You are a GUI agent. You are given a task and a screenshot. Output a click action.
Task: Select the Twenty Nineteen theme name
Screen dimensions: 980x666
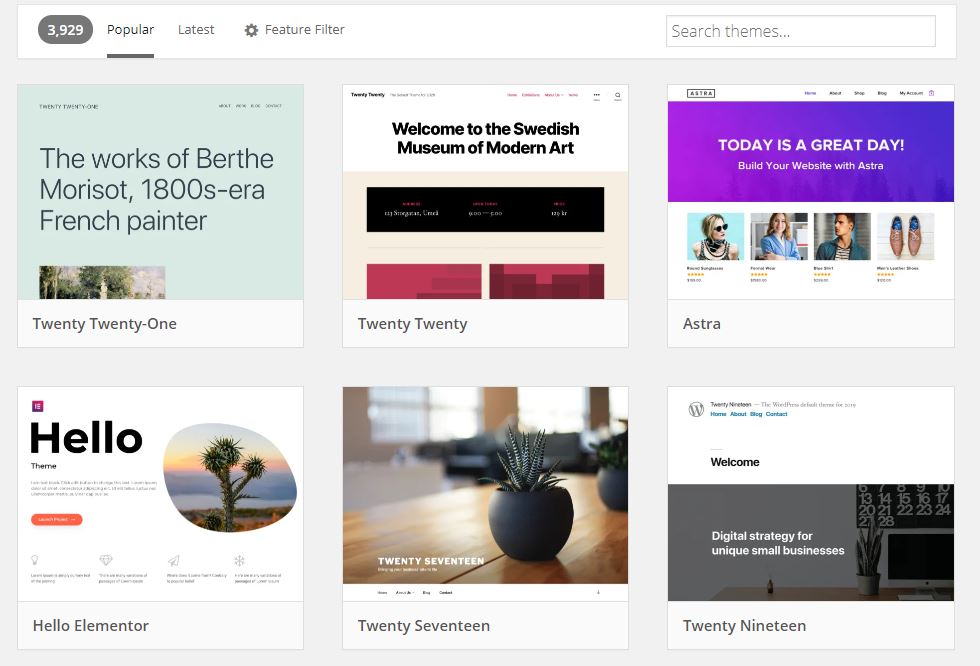744,625
